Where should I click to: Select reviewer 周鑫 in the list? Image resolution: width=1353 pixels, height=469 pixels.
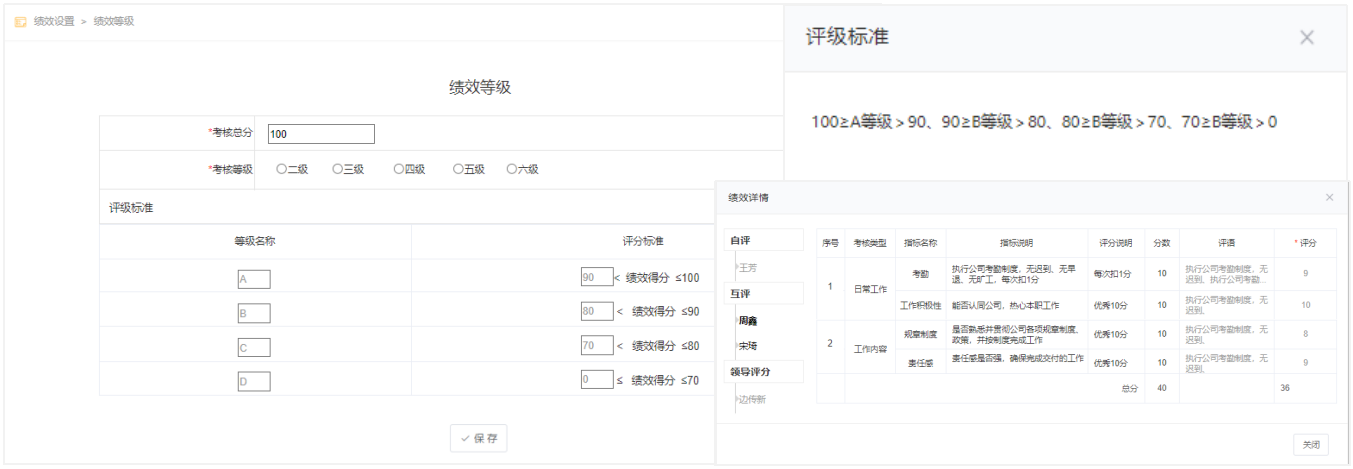pos(748,321)
